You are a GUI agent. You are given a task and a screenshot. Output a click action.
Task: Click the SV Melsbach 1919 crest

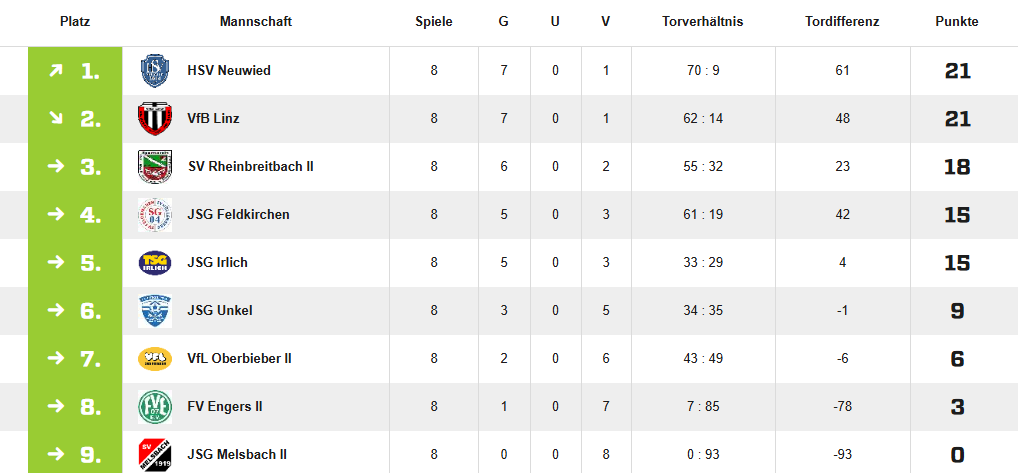pyautogui.click(x=155, y=455)
